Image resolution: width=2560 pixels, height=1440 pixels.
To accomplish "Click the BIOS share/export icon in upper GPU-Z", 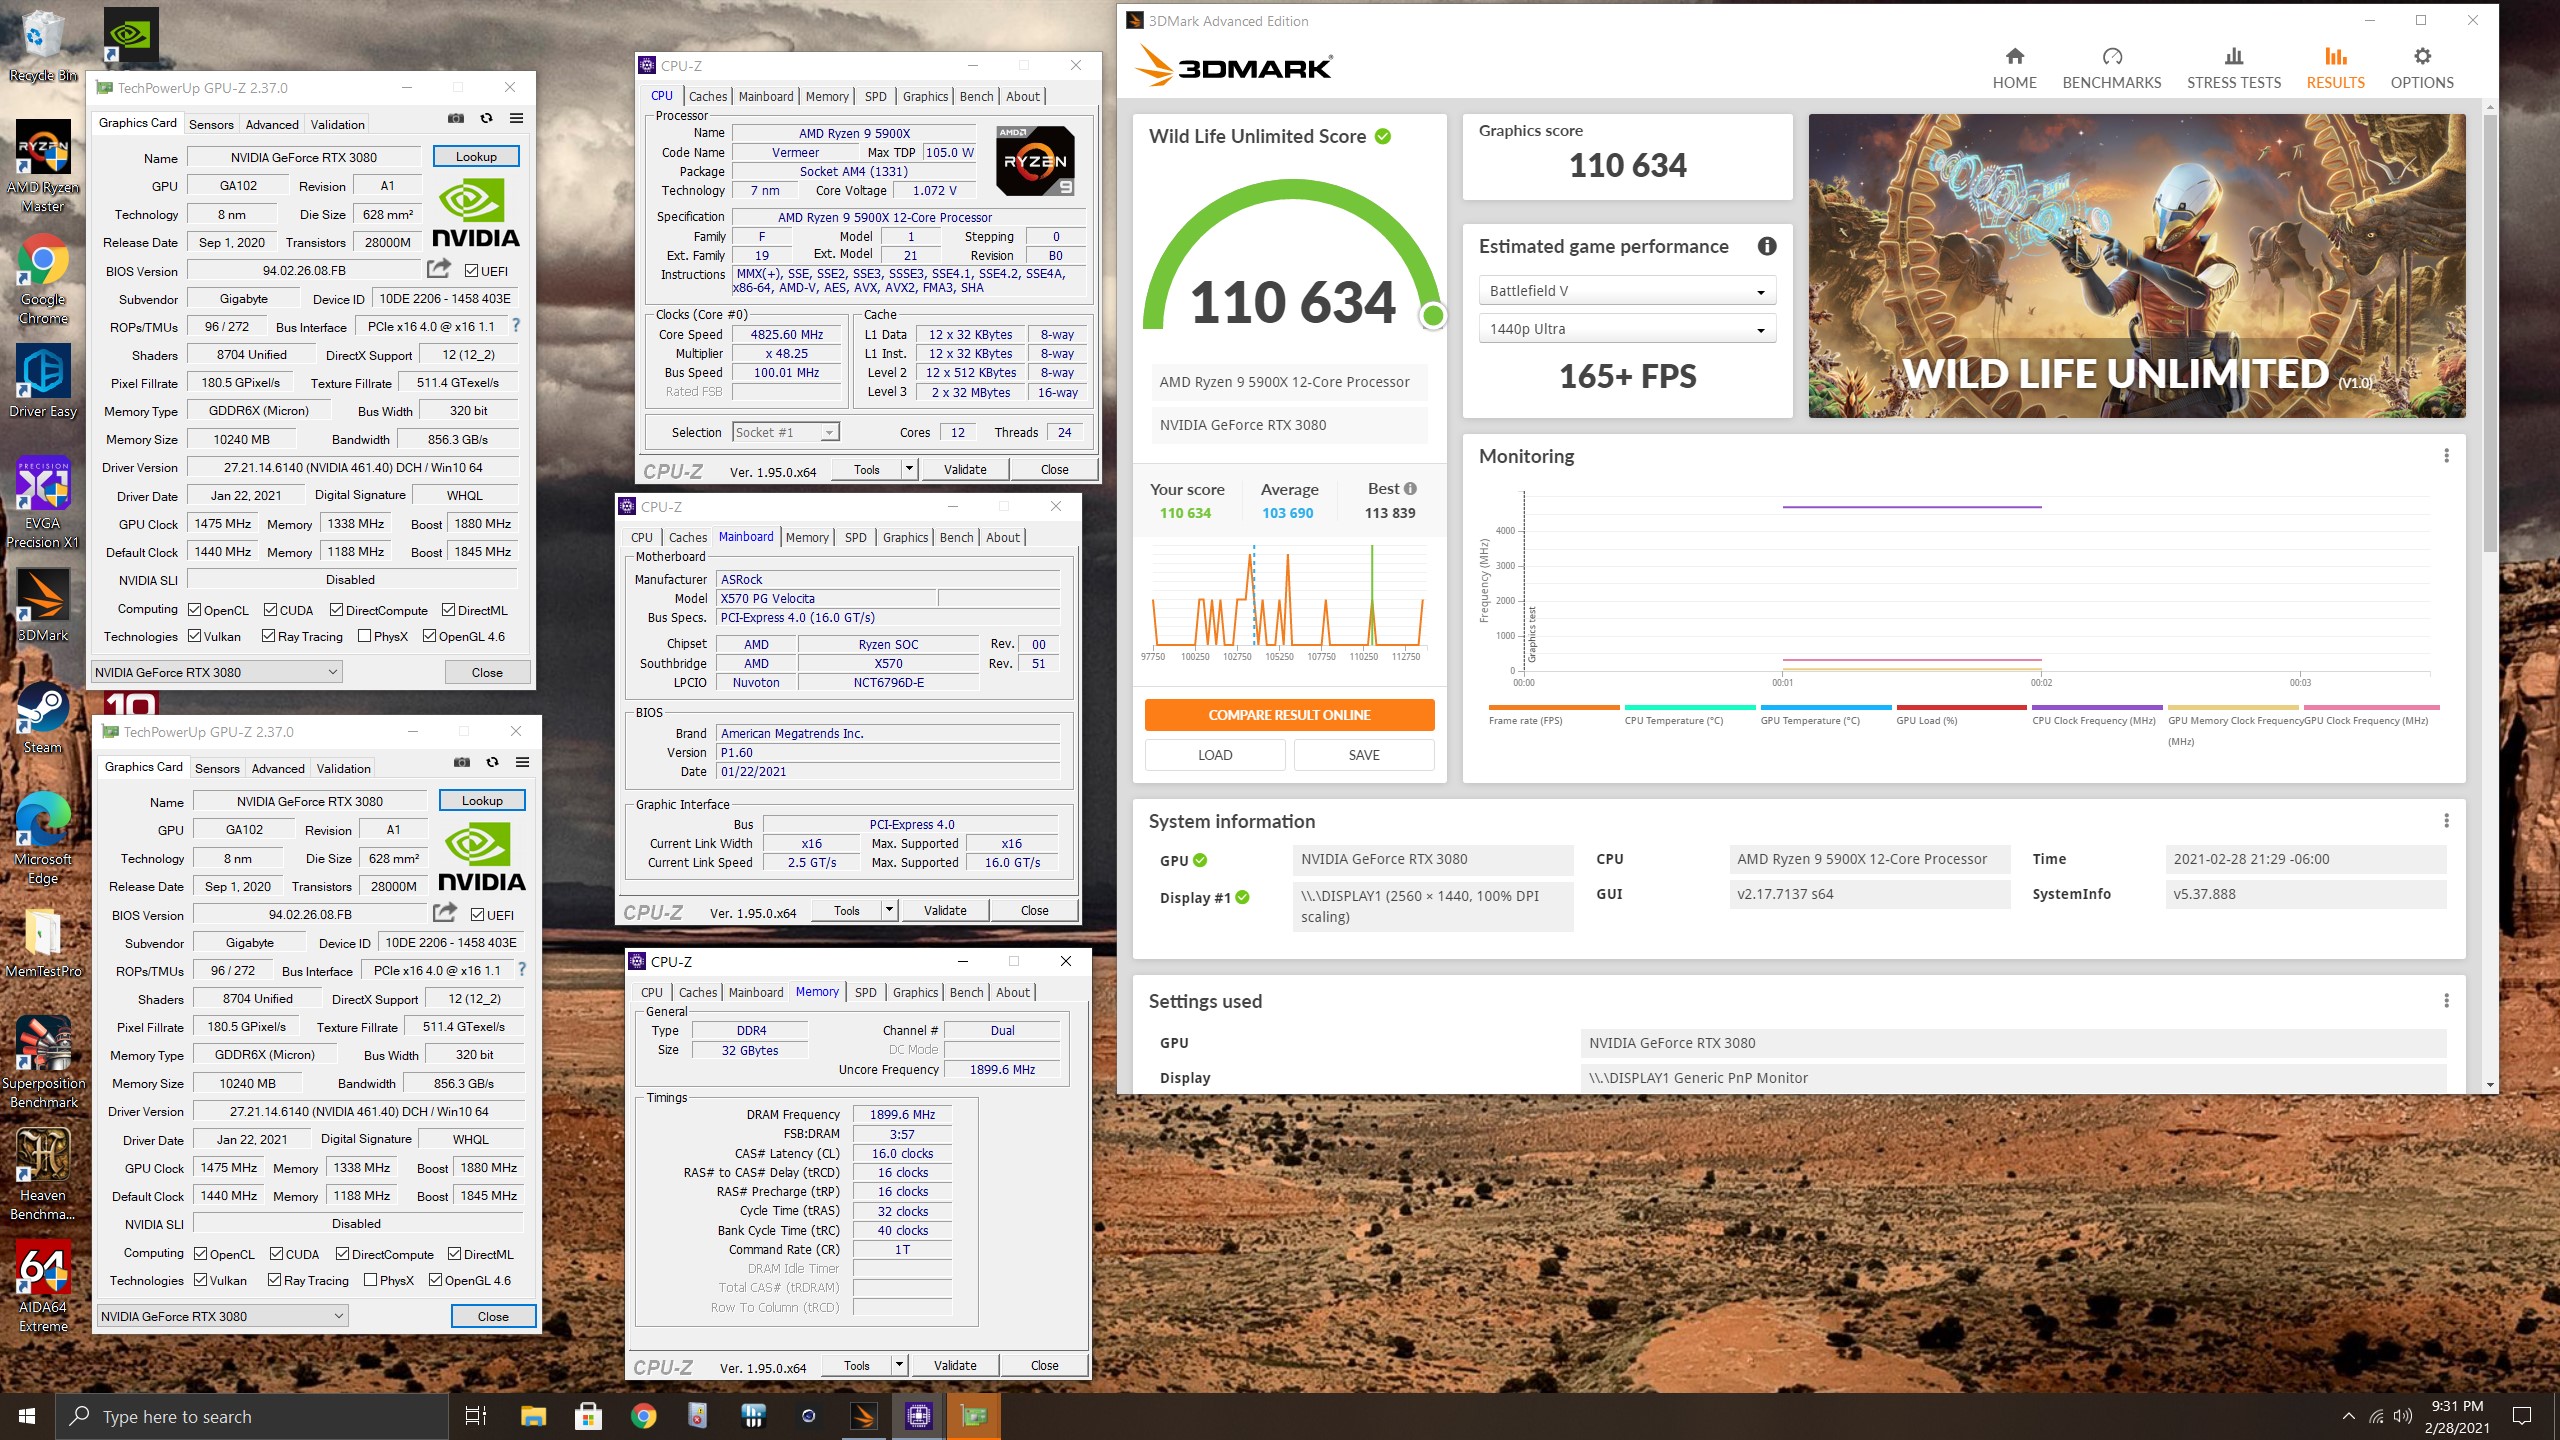I will tap(438, 269).
